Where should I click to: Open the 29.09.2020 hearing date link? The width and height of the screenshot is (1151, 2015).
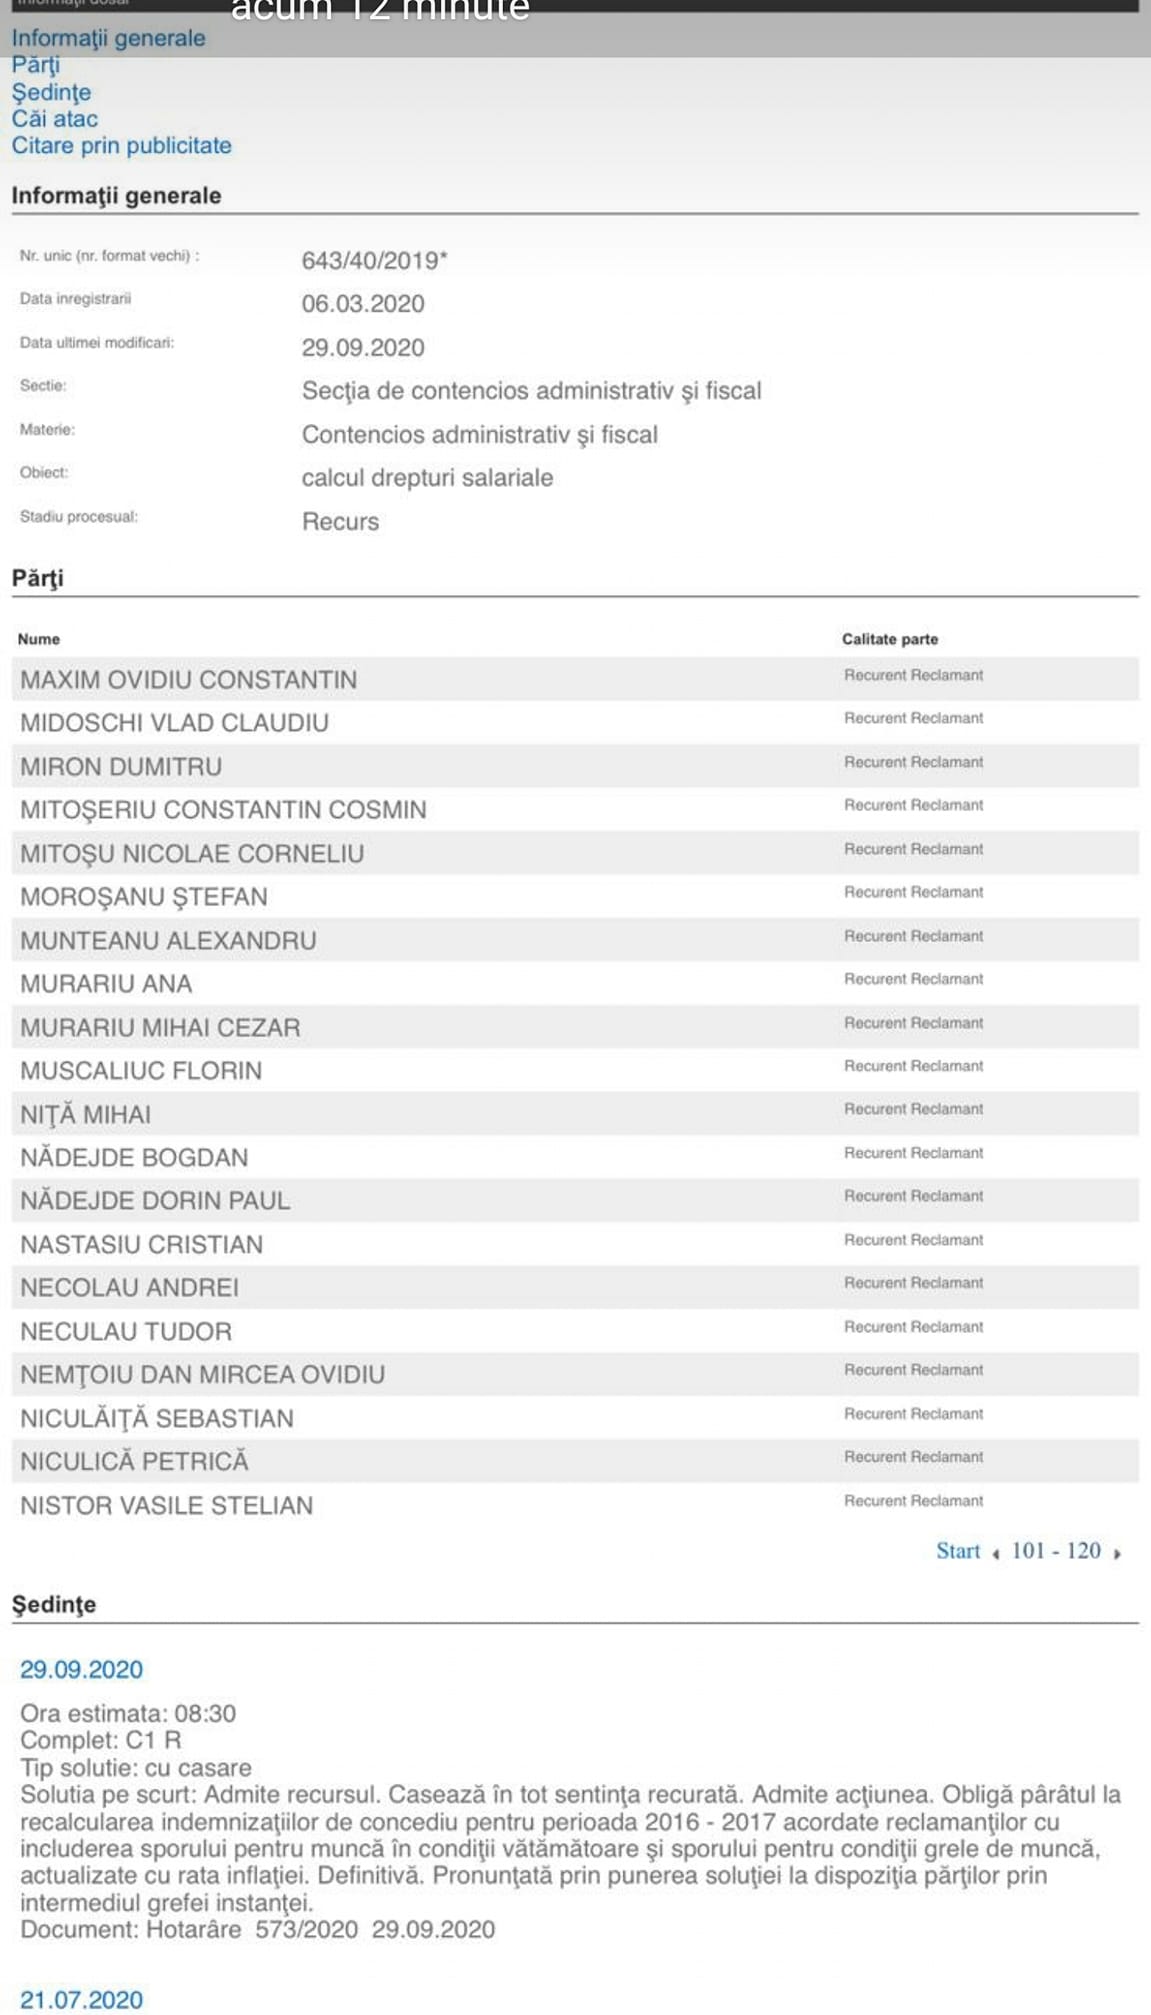click(81, 1669)
